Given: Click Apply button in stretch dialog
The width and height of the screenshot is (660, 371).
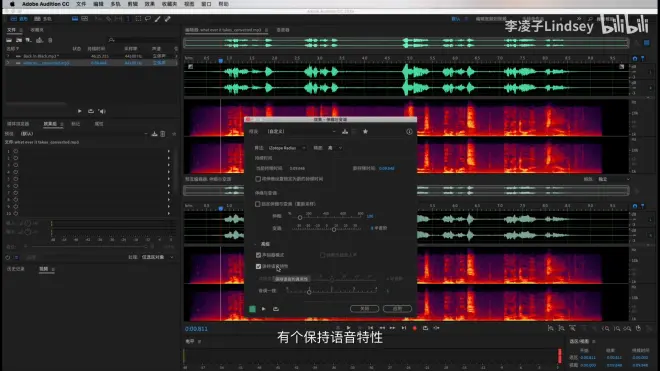Looking at the screenshot, I should [x=397, y=309].
